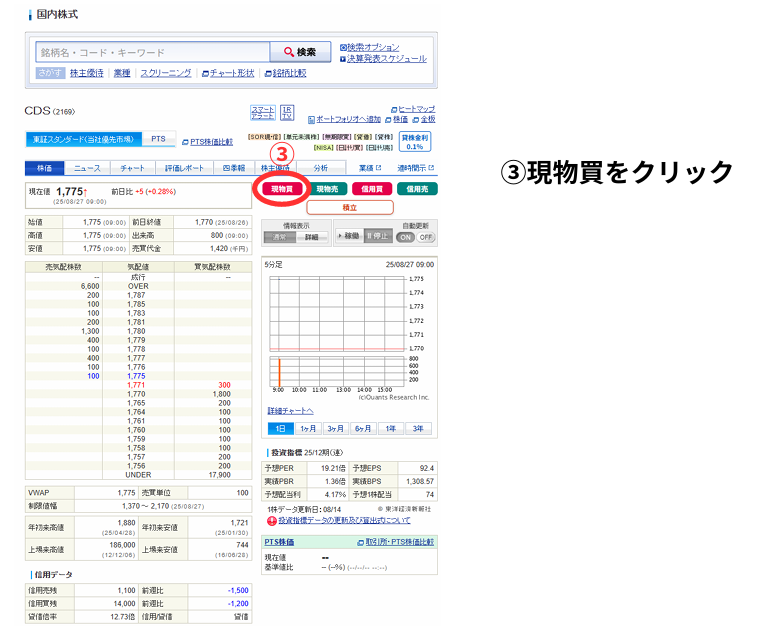Screen dimensions: 768x633
Task: Select the 3ヶ月 chart period
Action: (335, 428)
